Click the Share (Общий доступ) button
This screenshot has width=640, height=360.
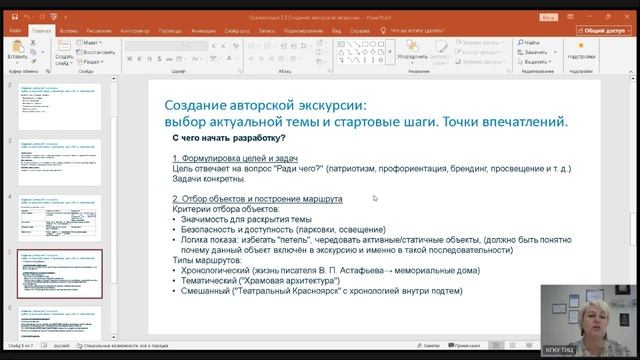[x=604, y=31]
